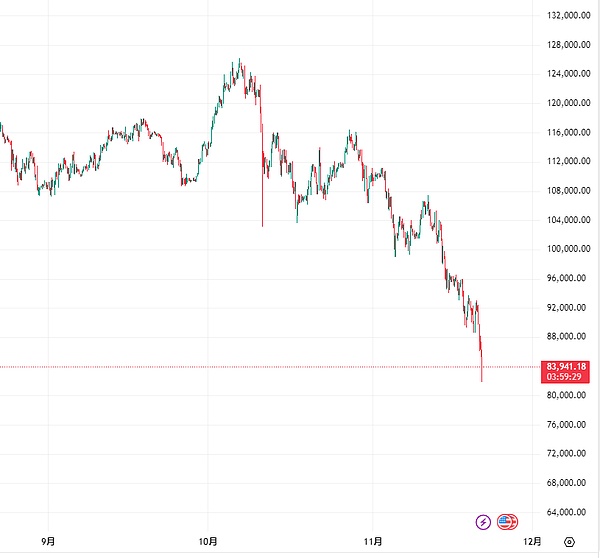Select the 10月 label on time axis
This screenshot has height=558, width=600.
(208, 542)
